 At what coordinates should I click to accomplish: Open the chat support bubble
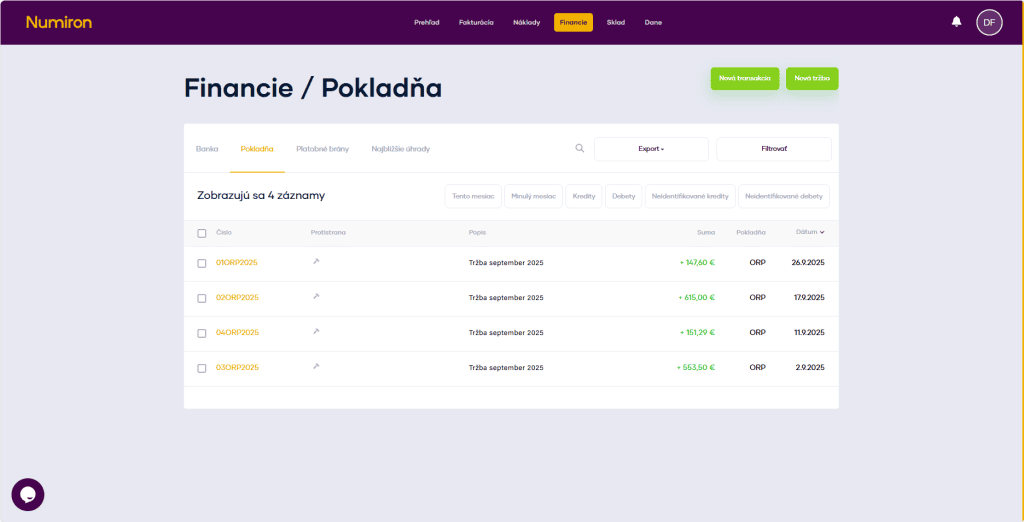(x=28, y=494)
